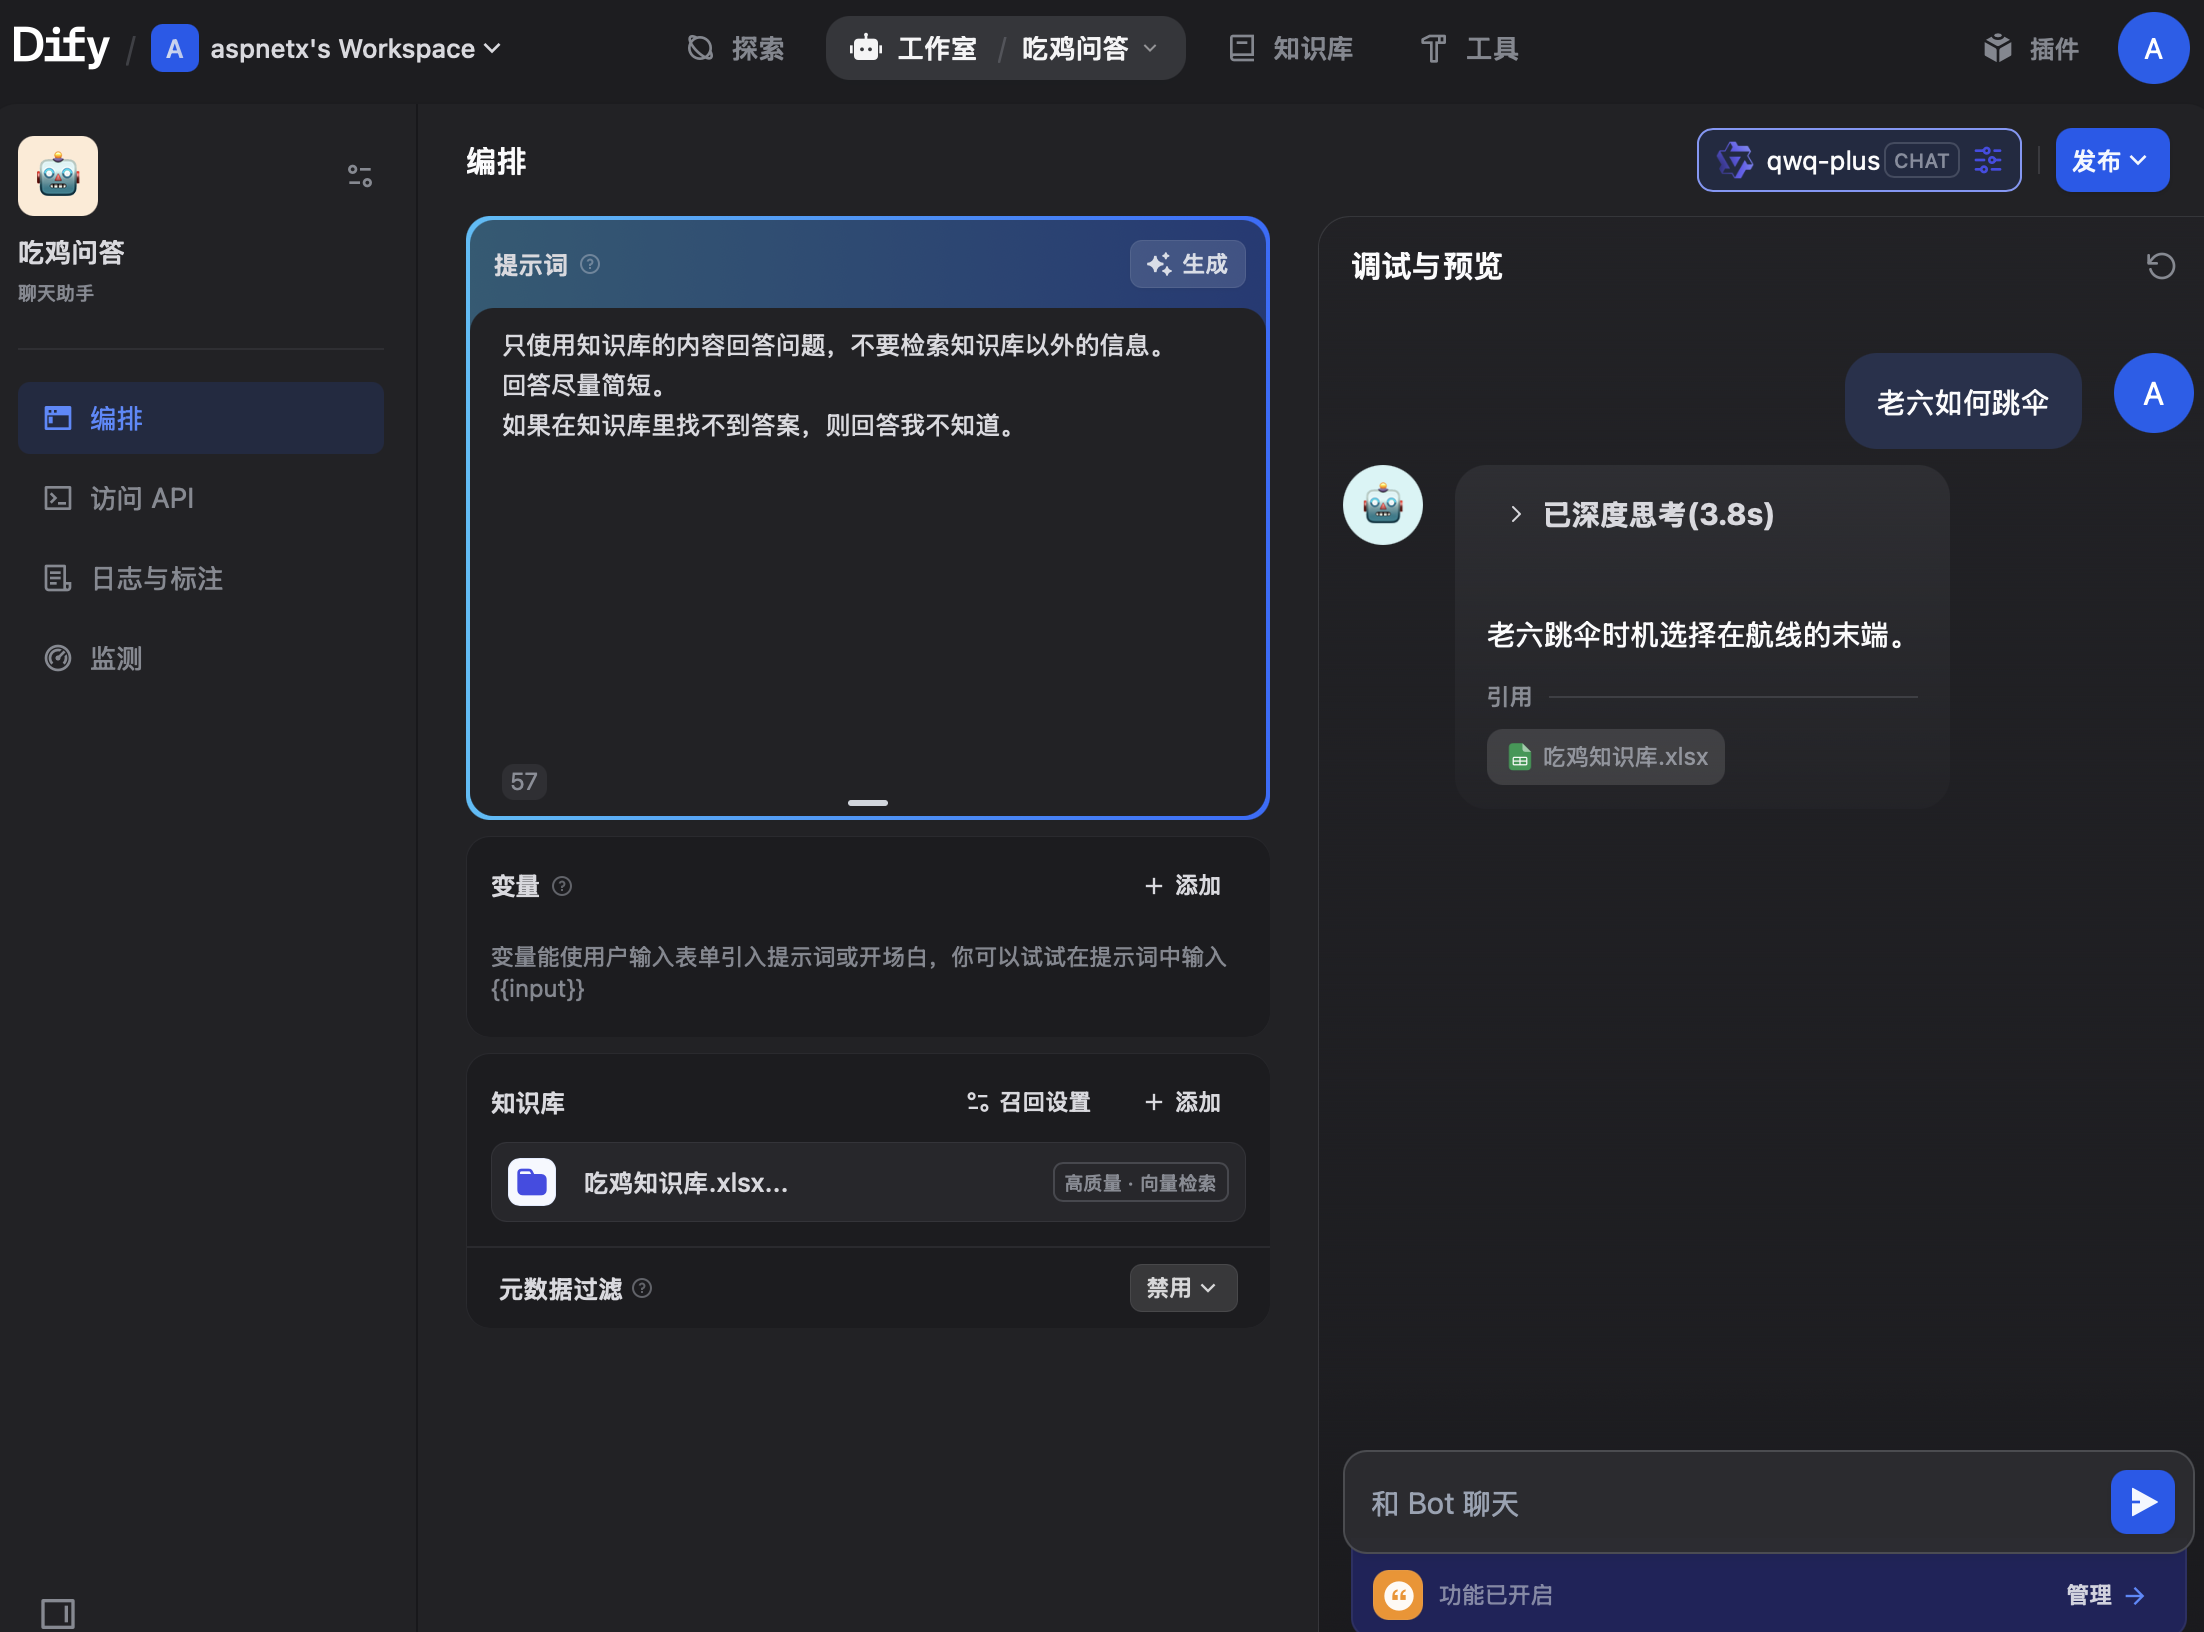The height and width of the screenshot is (1632, 2204).
Task: Open the metadata filter Disabled dropdown
Action: 1183,1288
